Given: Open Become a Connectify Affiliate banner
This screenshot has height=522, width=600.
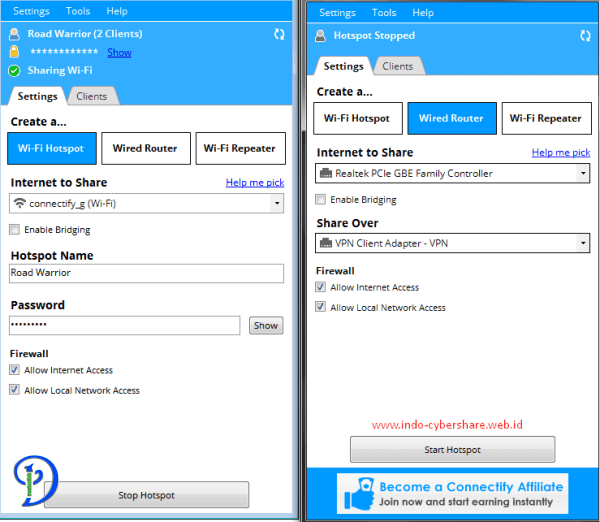Looking at the screenshot, I should (452, 494).
